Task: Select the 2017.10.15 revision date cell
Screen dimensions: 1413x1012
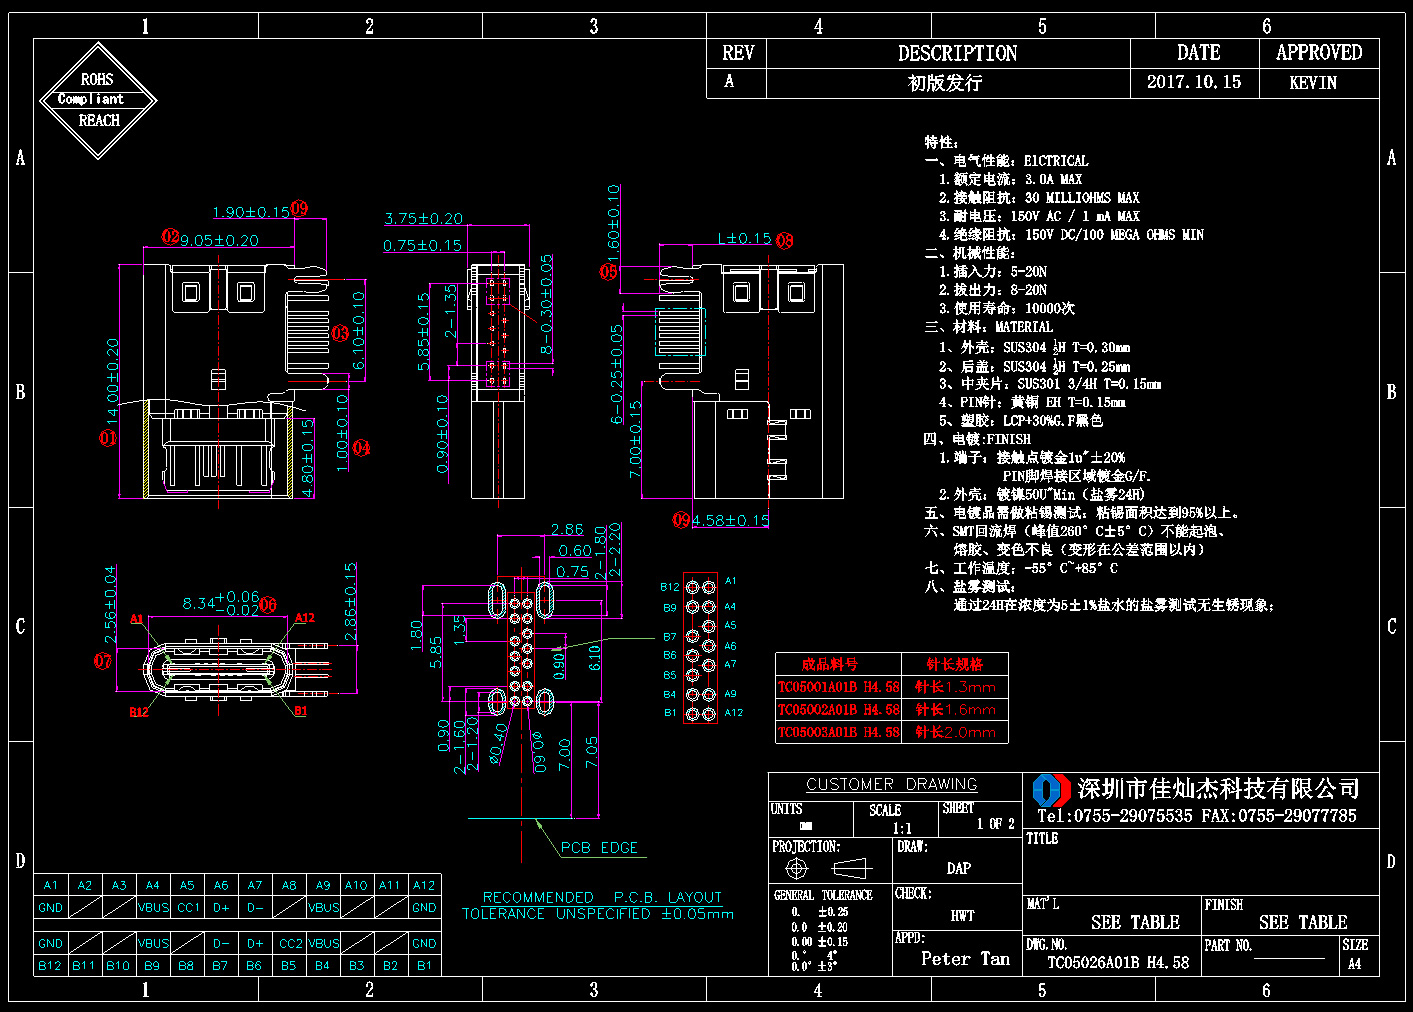Action: click(1193, 82)
